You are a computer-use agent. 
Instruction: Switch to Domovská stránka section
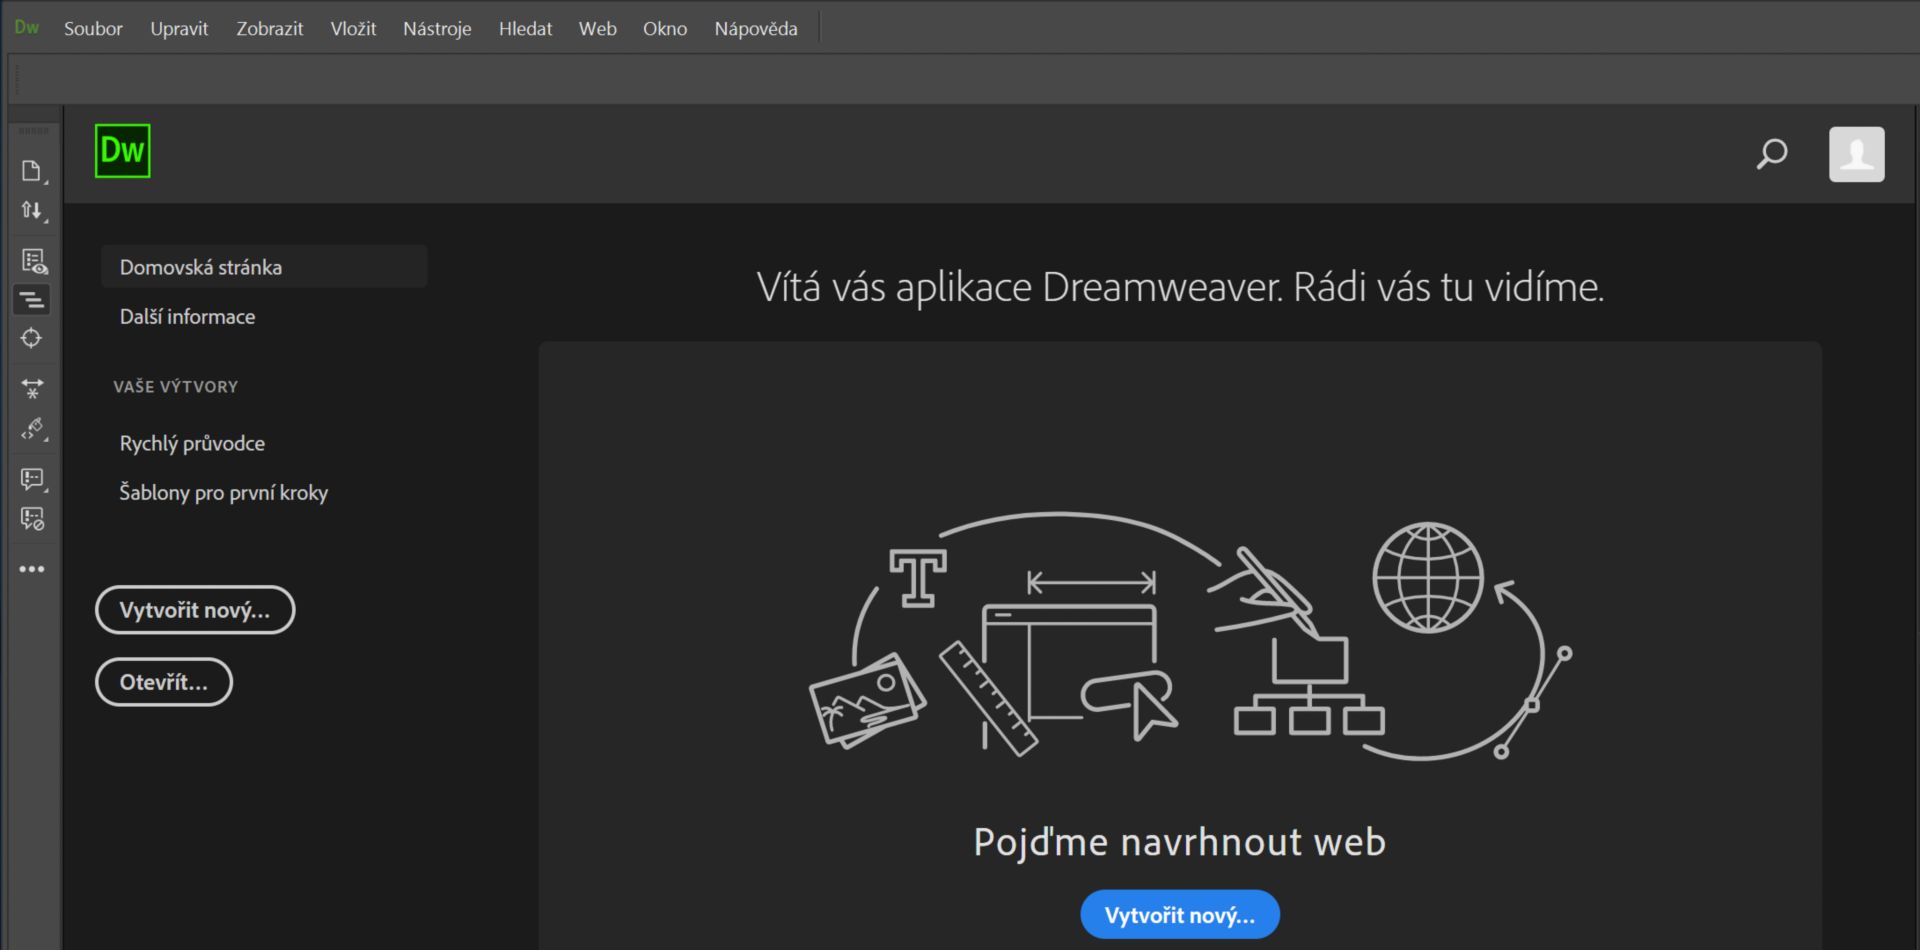[199, 266]
